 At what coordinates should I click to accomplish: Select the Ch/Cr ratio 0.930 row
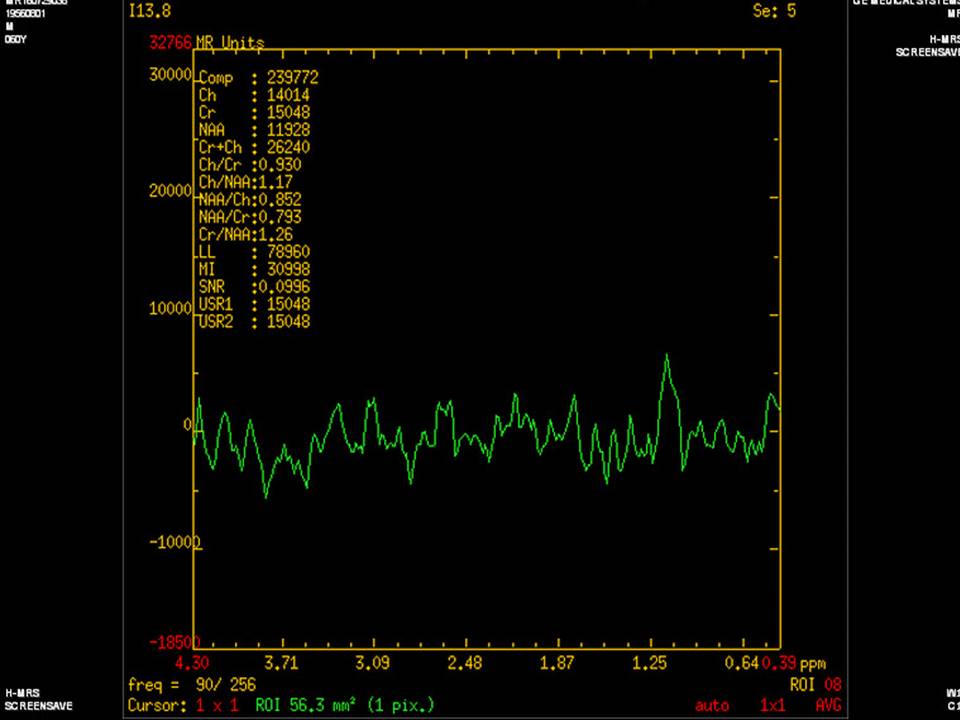(x=250, y=165)
